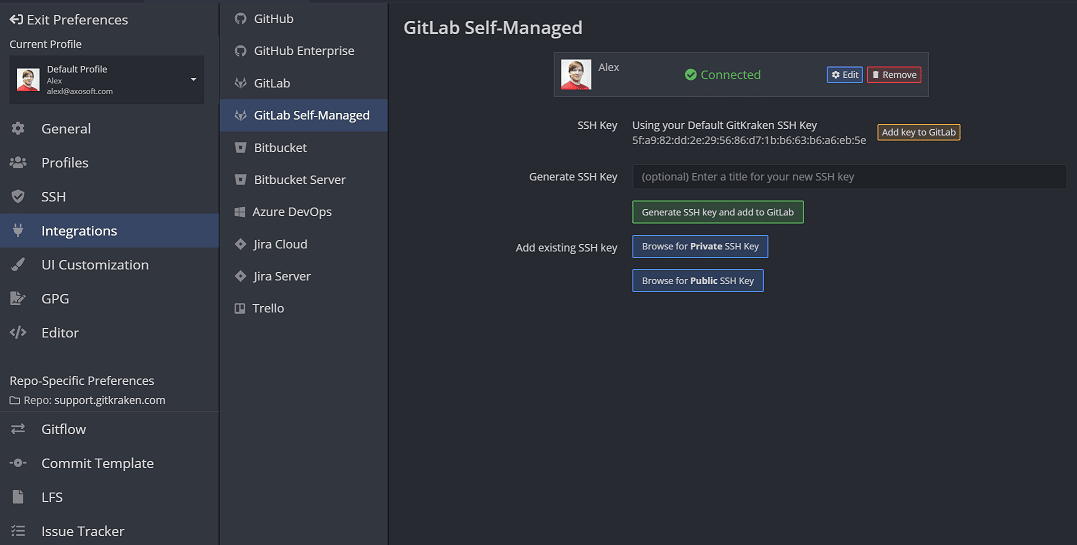Click the Editor code brackets icon
This screenshot has width=1077, height=545.
coord(18,333)
